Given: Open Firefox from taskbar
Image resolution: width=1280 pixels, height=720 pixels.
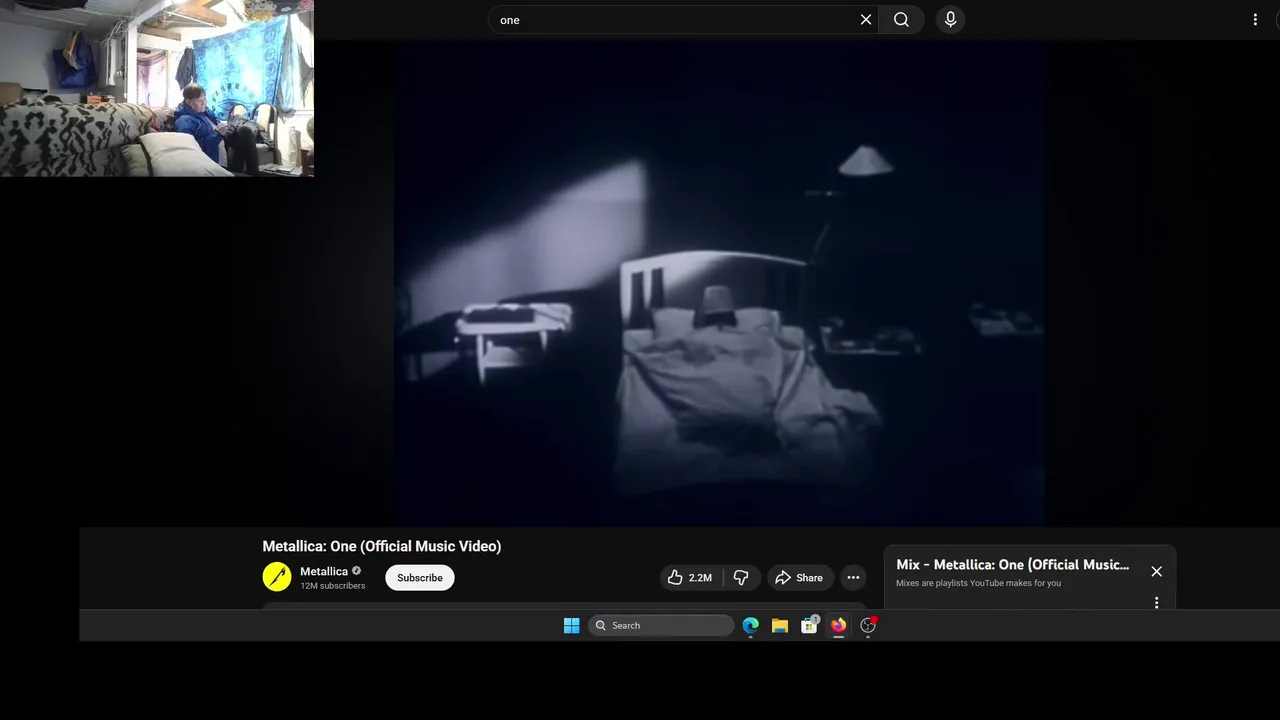Looking at the screenshot, I should click(x=838, y=625).
